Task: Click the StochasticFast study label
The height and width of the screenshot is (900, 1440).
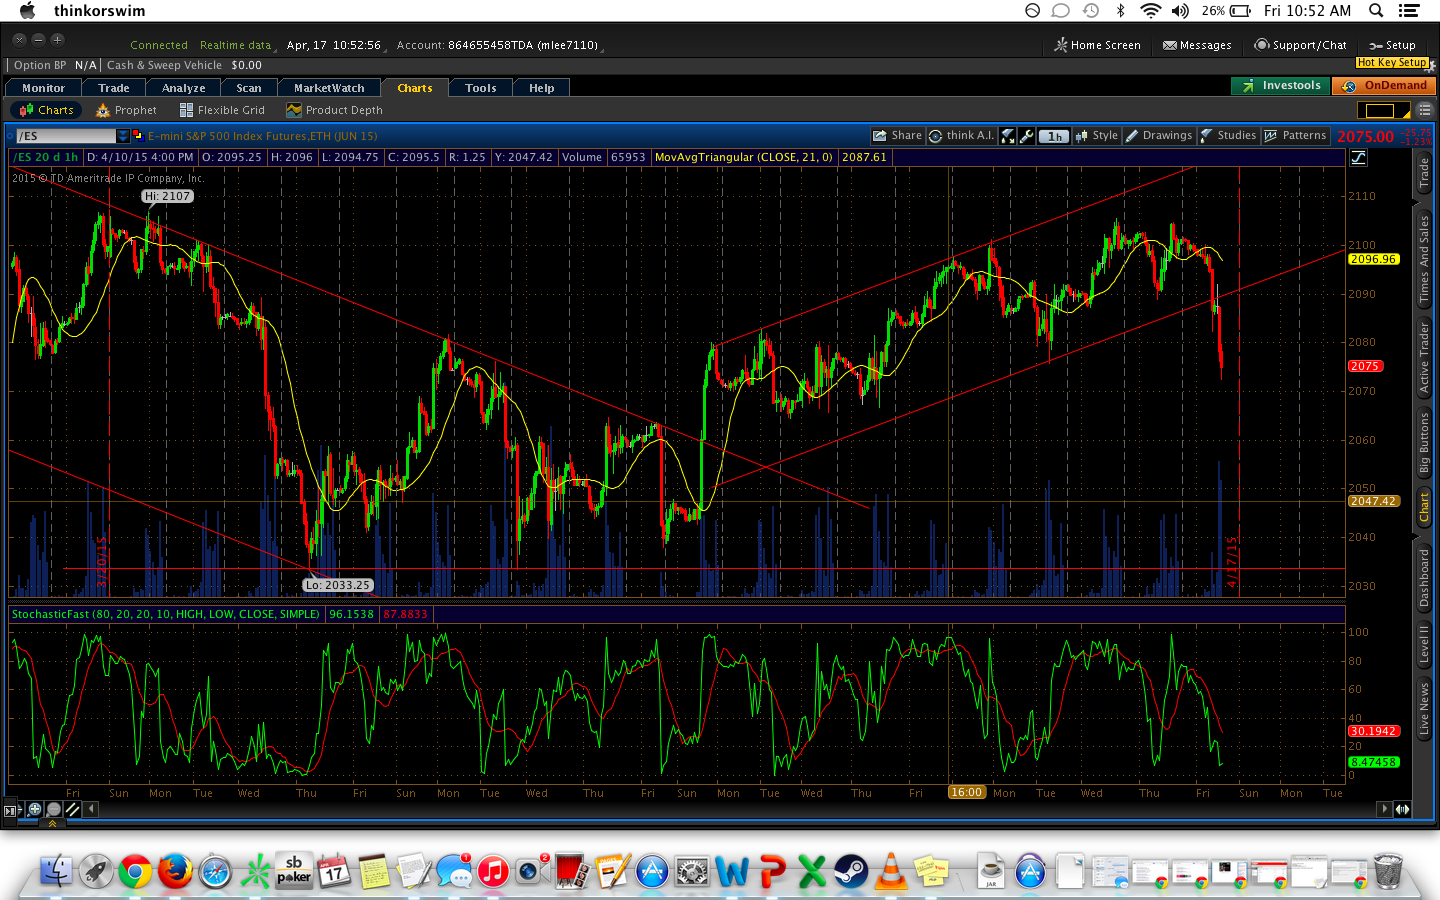Action: (166, 614)
